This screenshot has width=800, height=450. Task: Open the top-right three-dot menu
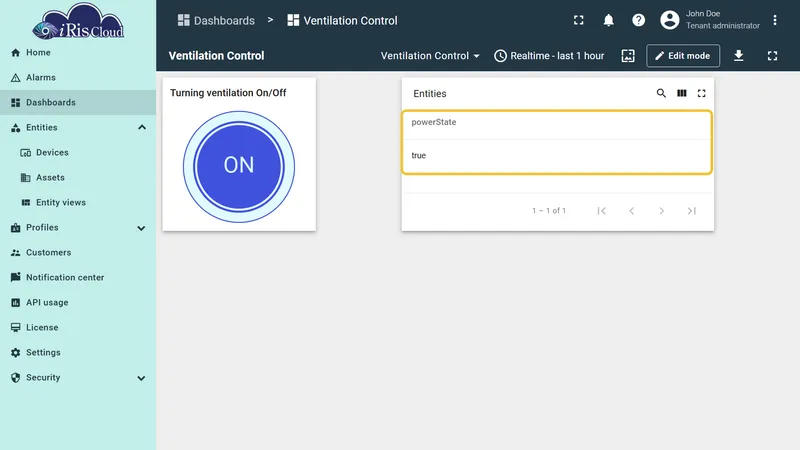click(774, 20)
